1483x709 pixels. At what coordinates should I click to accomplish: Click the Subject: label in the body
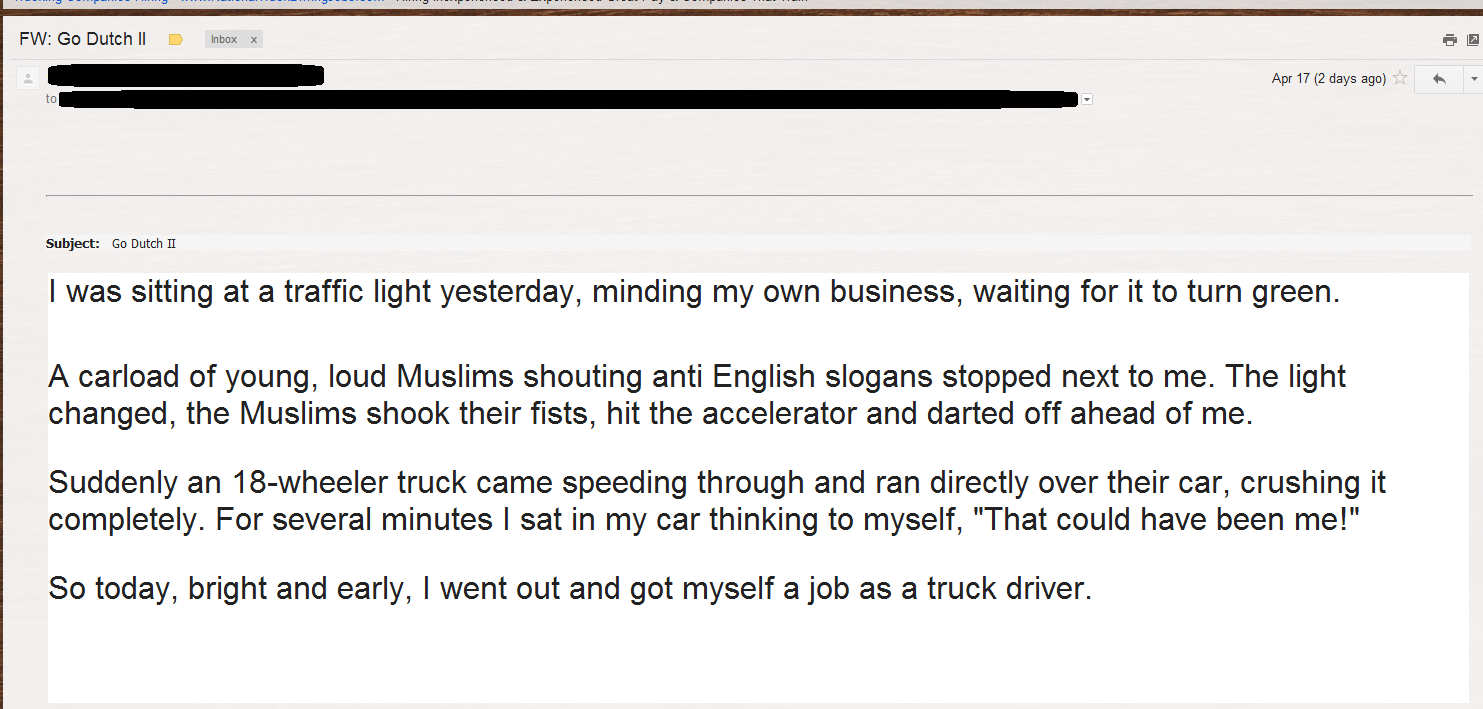click(x=73, y=243)
